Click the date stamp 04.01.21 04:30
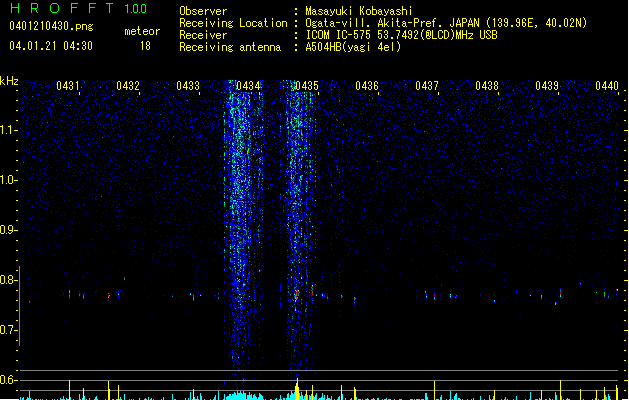 51,46
